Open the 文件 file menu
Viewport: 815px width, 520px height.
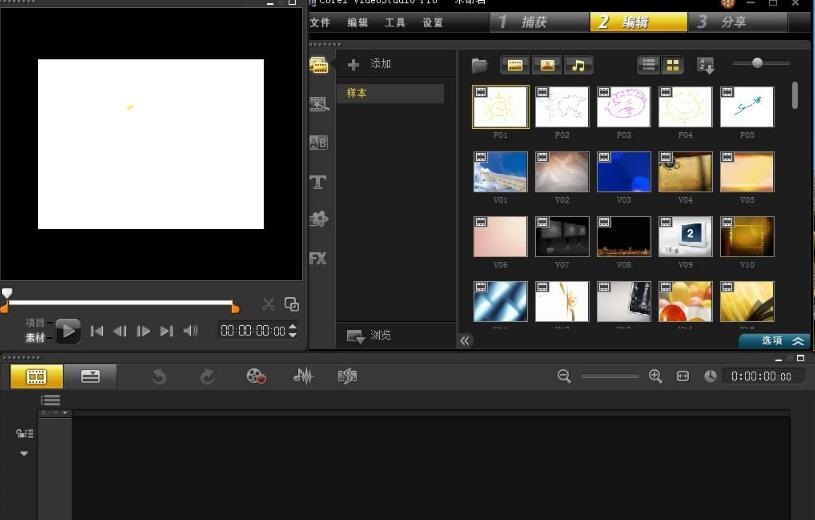(320, 22)
